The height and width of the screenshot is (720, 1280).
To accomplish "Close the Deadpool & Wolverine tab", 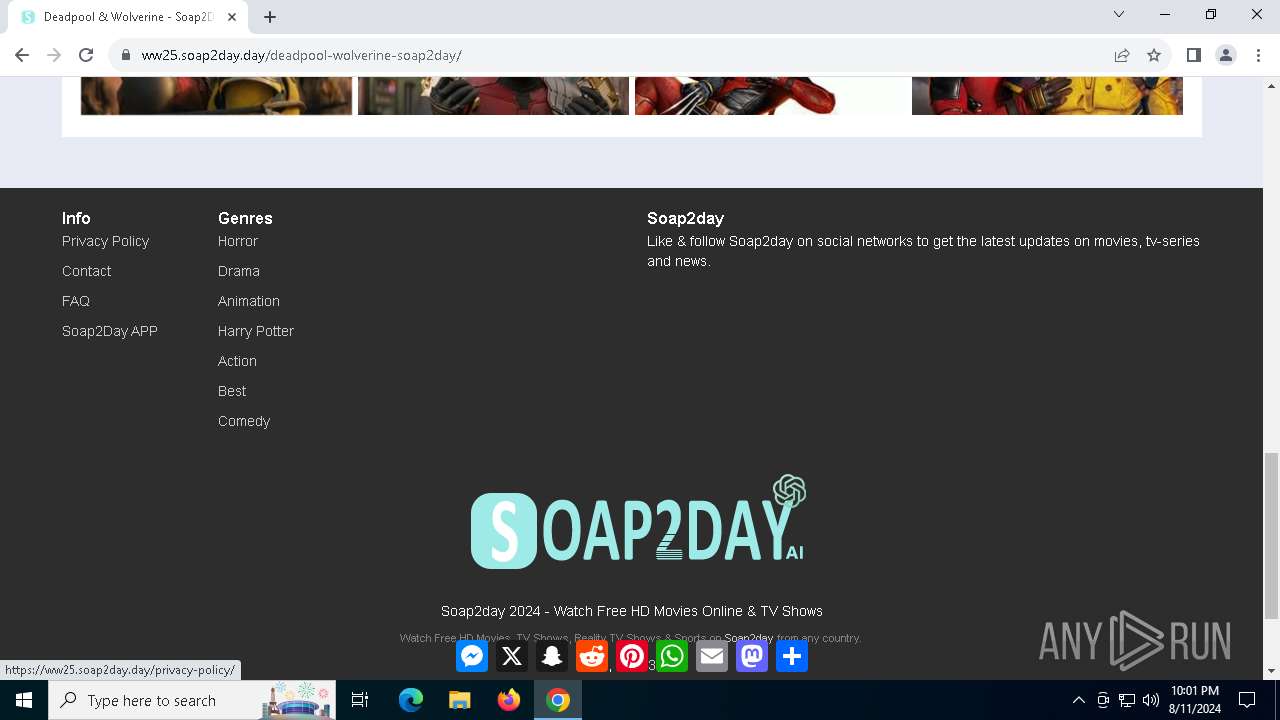I will 232,17.
